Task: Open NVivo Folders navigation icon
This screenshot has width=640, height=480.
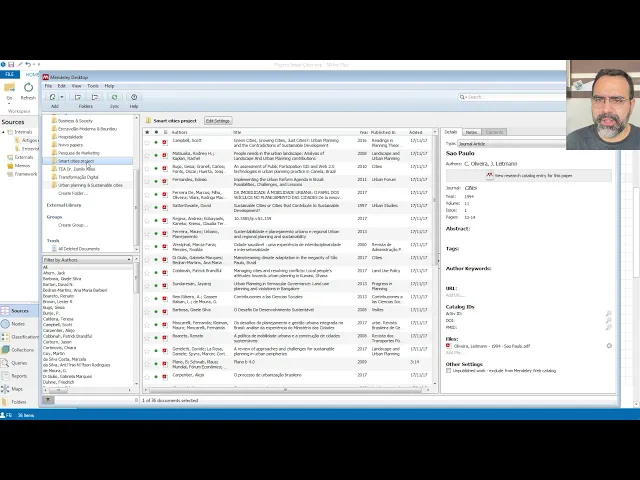Action: [5, 402]
